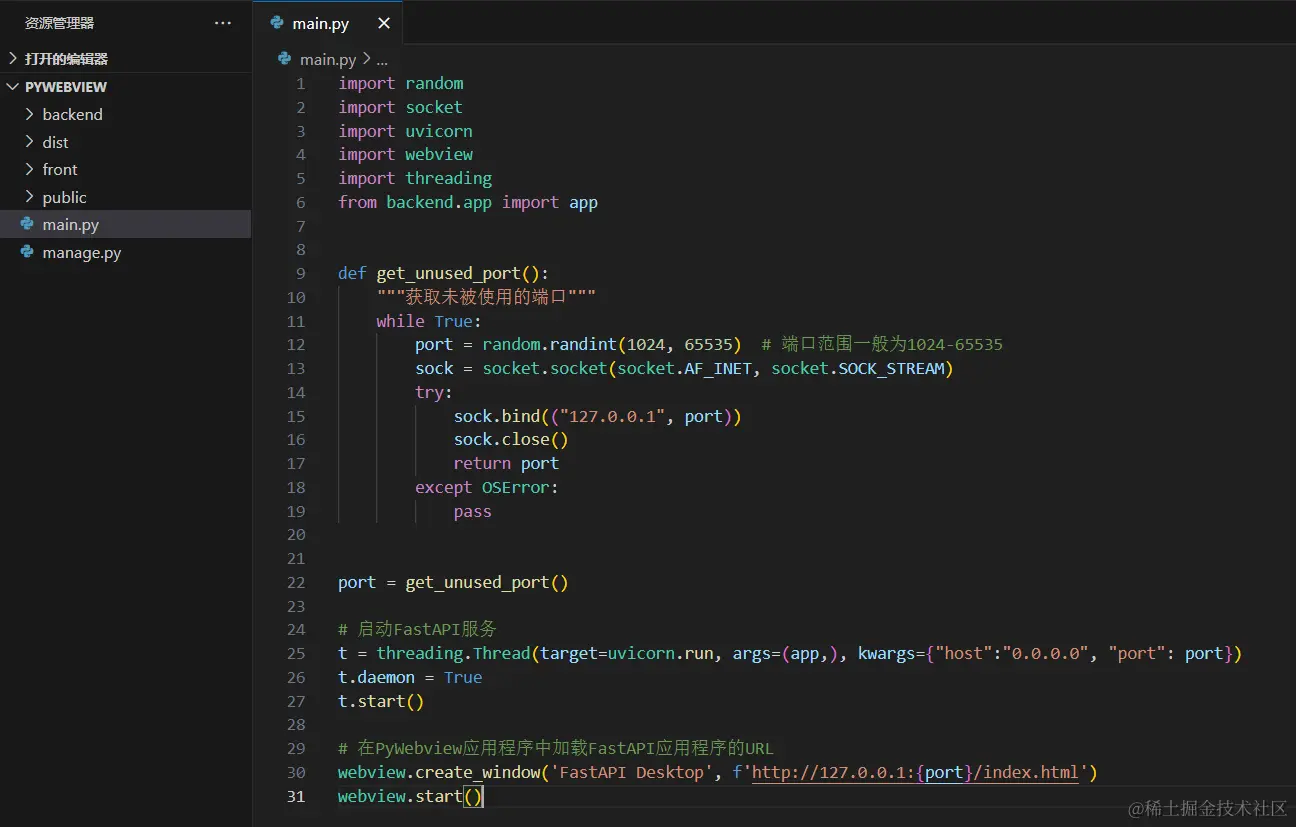1296x827 pixels.
Task: Click the comment about PyWebview加载FastAPI URL
Action: (556, 749)
